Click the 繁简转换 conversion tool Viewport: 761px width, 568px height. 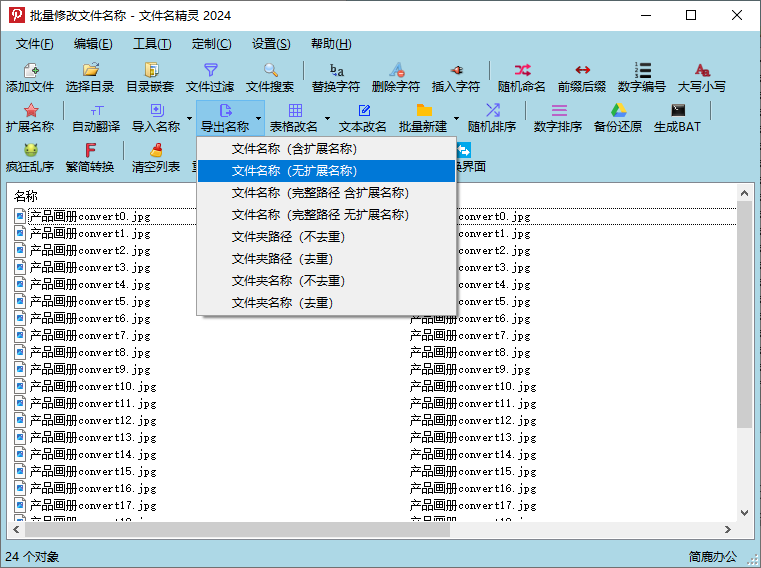(90, 157)
